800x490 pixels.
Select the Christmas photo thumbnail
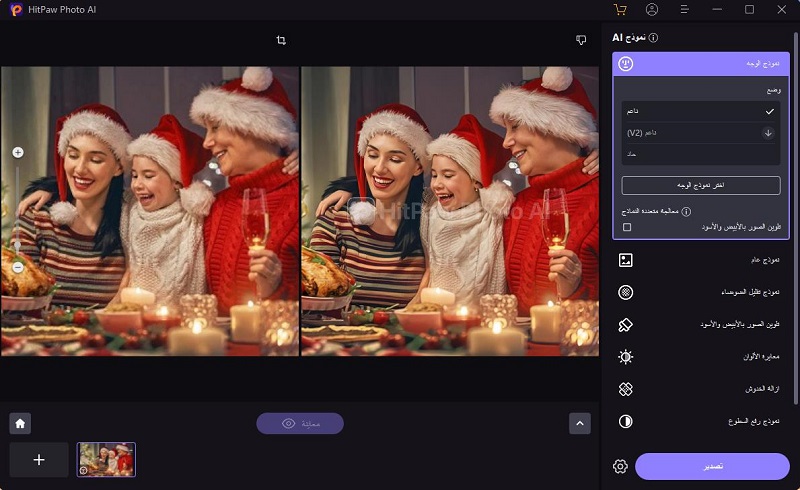106,459
